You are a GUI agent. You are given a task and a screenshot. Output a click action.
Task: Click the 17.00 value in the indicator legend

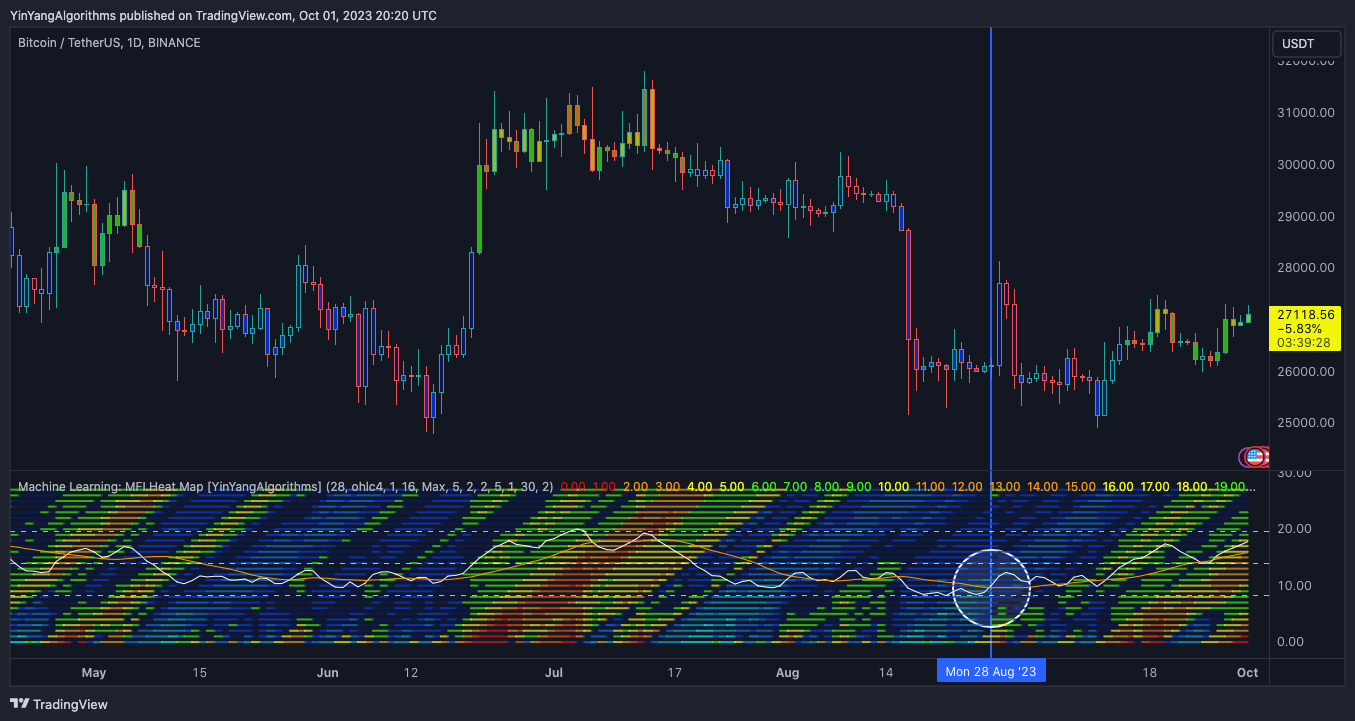1155,487
